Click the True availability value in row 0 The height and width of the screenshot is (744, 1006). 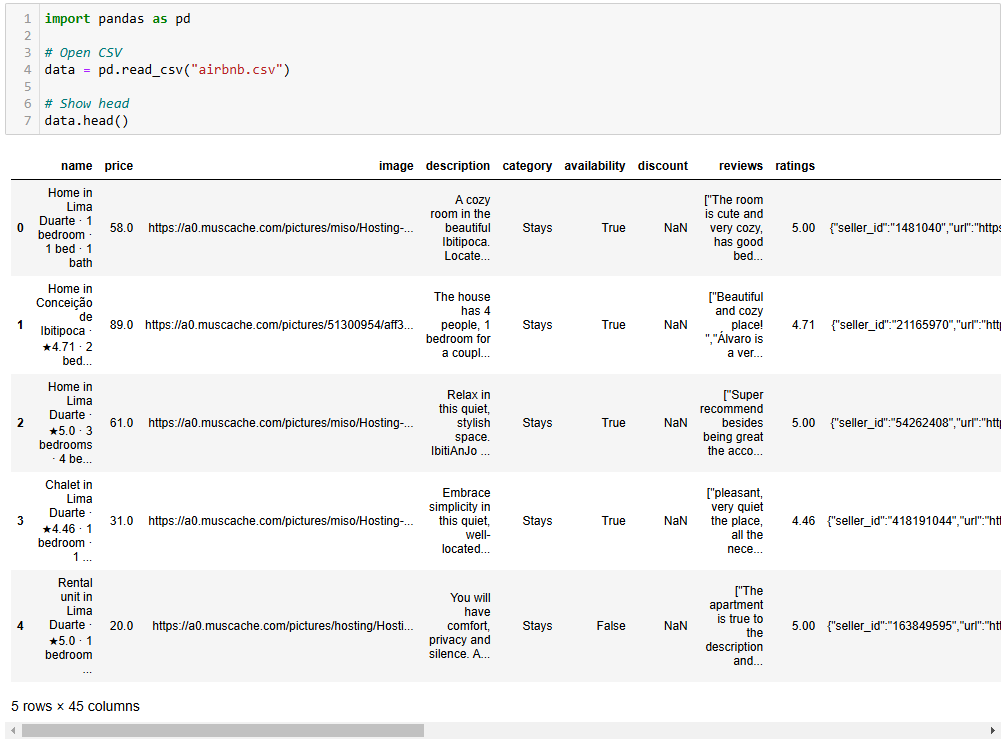613,227
